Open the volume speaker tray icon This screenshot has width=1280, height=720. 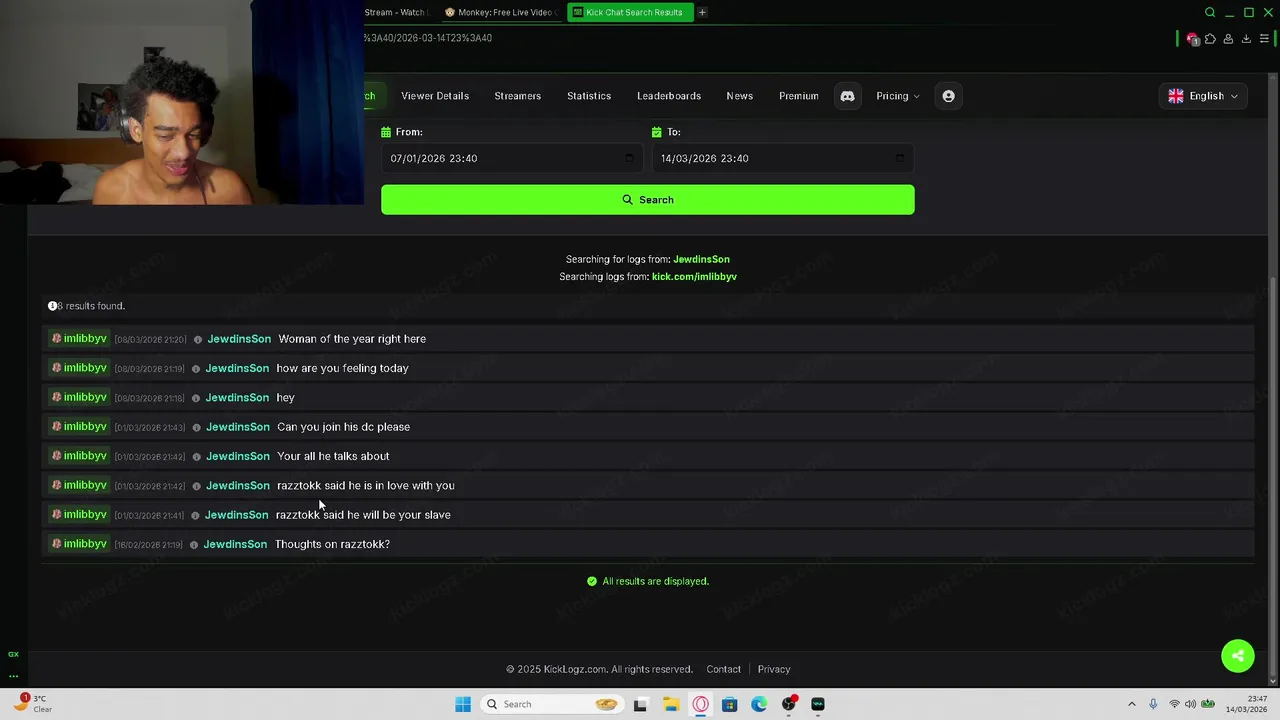1190,704
